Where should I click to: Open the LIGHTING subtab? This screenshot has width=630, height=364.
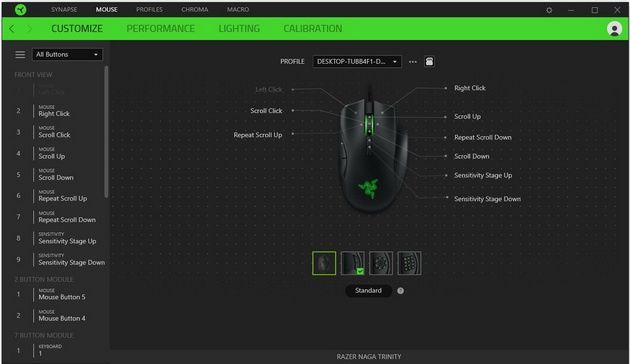239,29
